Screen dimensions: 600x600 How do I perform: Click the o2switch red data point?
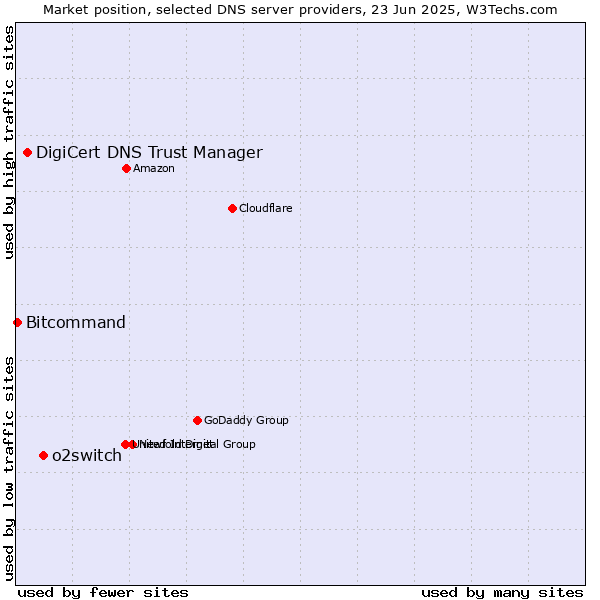coord(44,455)
